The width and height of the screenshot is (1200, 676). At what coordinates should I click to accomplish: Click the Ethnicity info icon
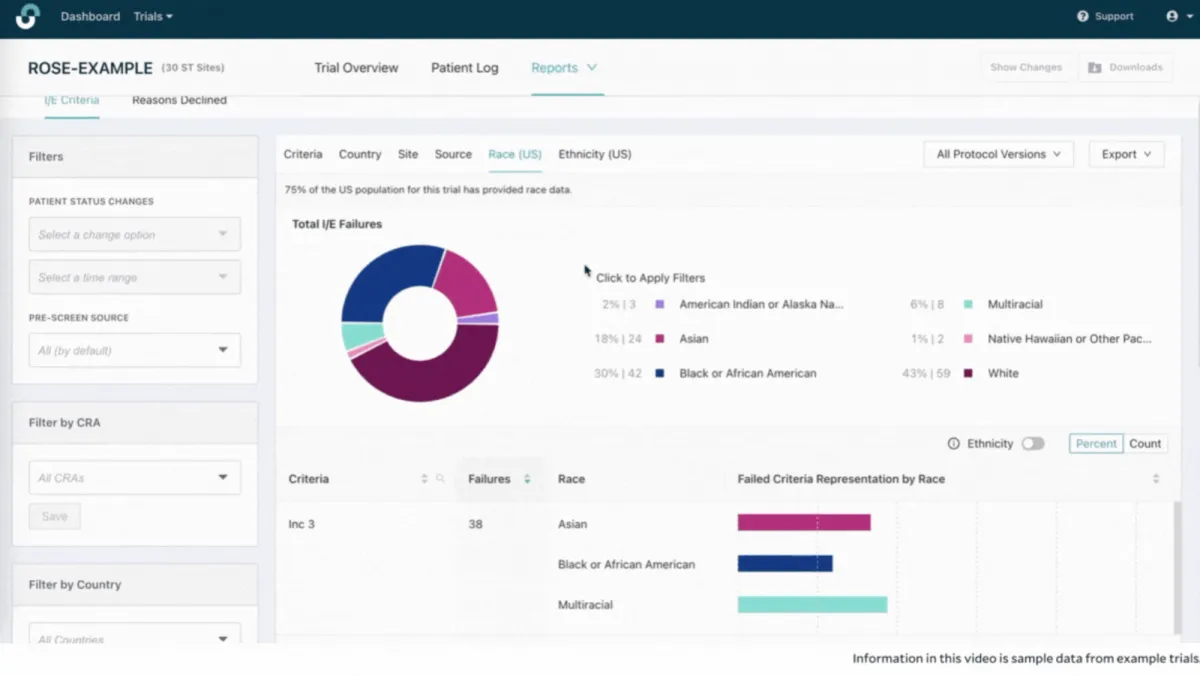click(953, 444)
